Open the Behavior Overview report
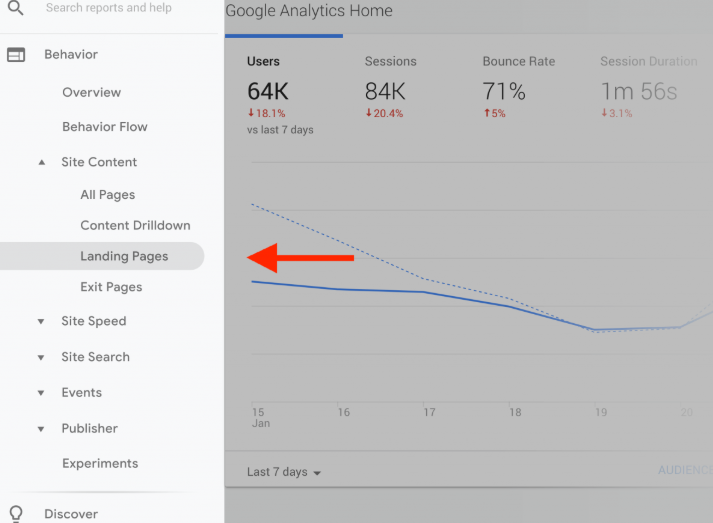The width and height of the screenshot is (713, 523). click(x=91, y=92)
